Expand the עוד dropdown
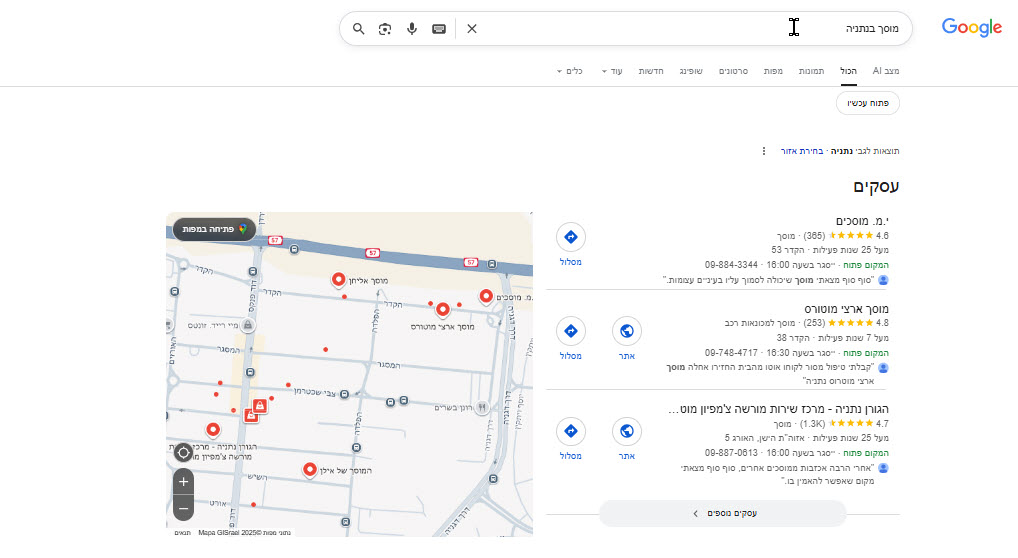The image size is (1018, 558). coord(612,71)
